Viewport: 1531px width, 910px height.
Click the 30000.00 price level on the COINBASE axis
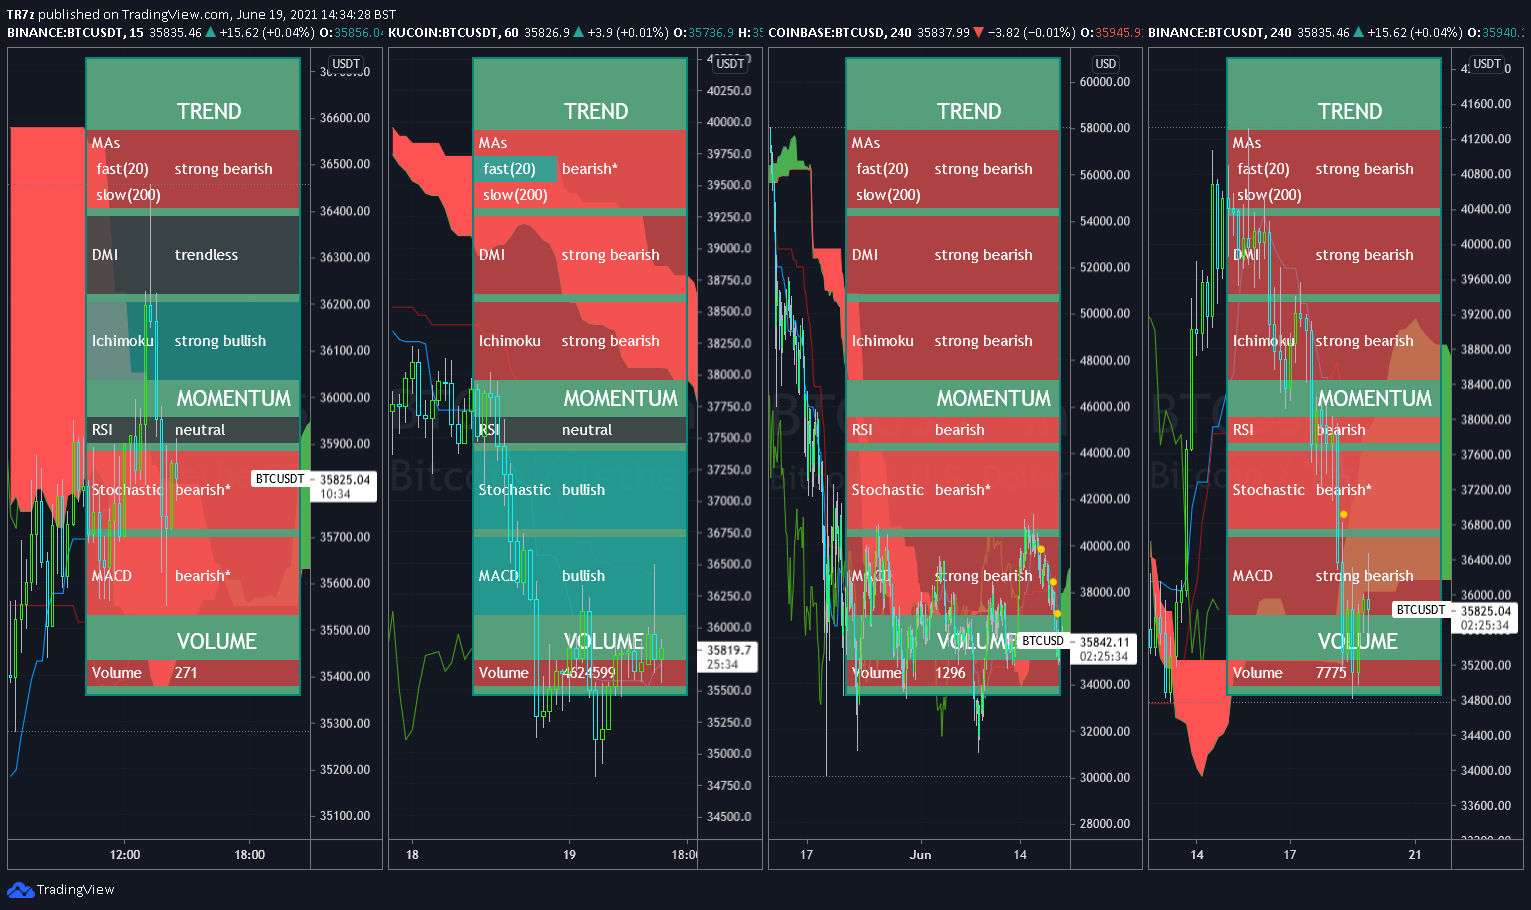tap(1105, 778)
